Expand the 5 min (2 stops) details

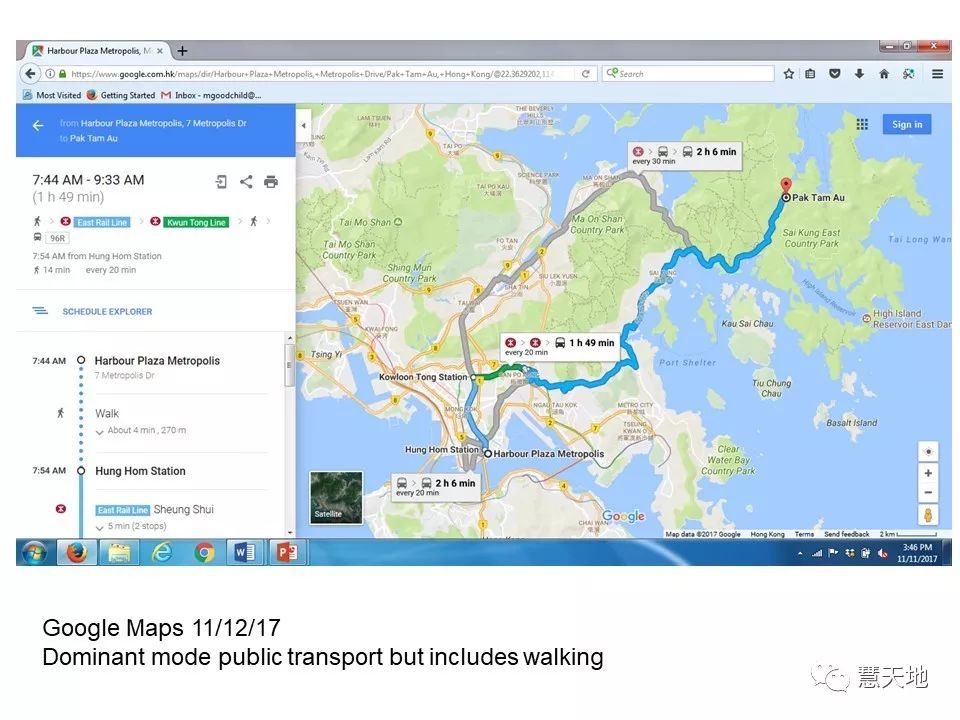133,526
